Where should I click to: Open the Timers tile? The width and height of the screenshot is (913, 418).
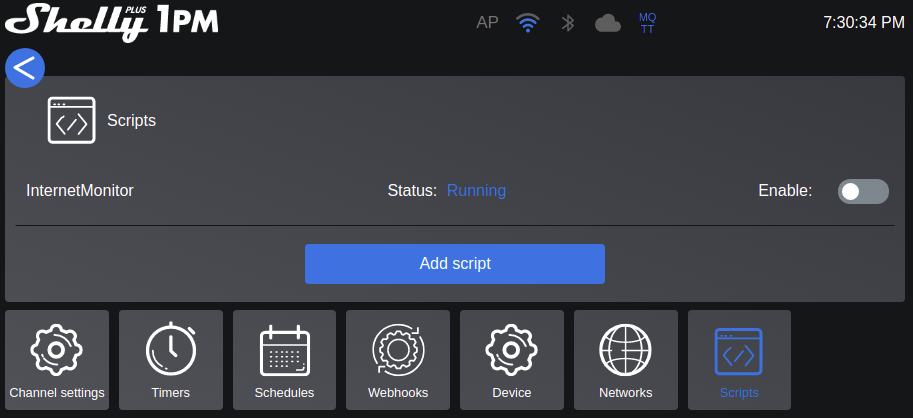click(171, 360)
